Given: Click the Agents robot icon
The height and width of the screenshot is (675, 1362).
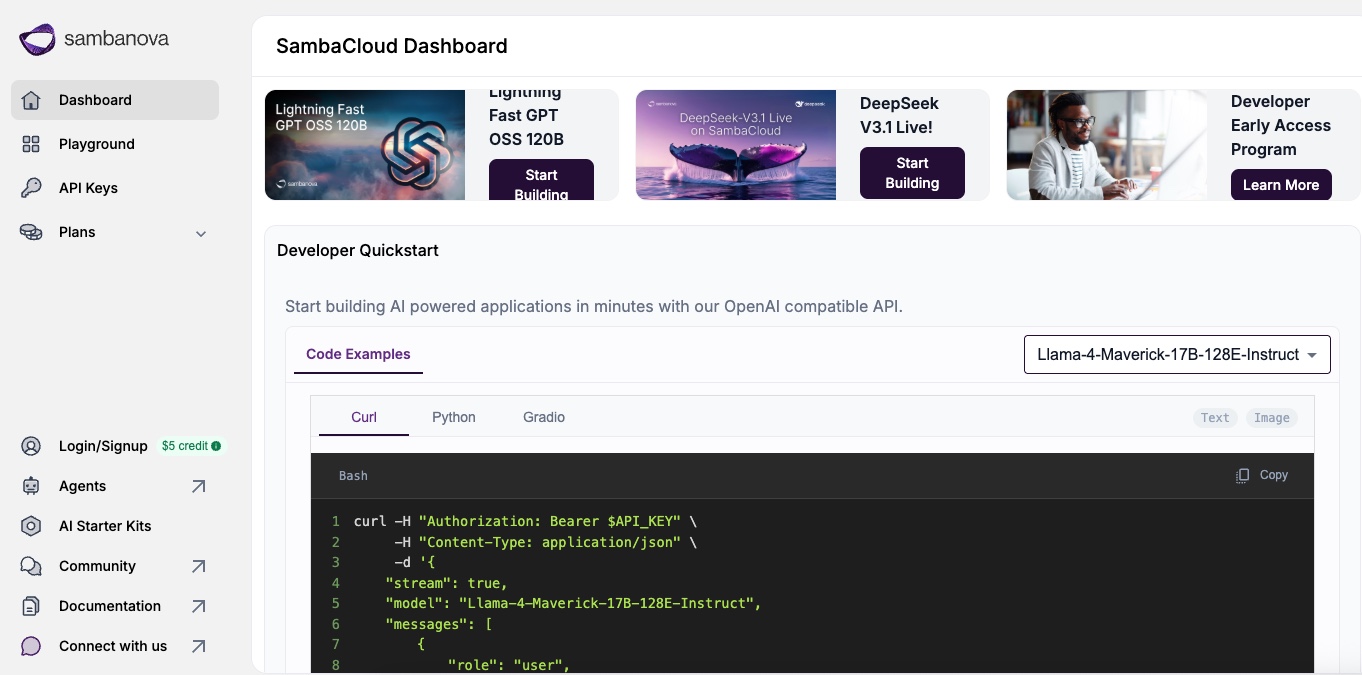Looking at the screenshot, I should click(31, 486).
